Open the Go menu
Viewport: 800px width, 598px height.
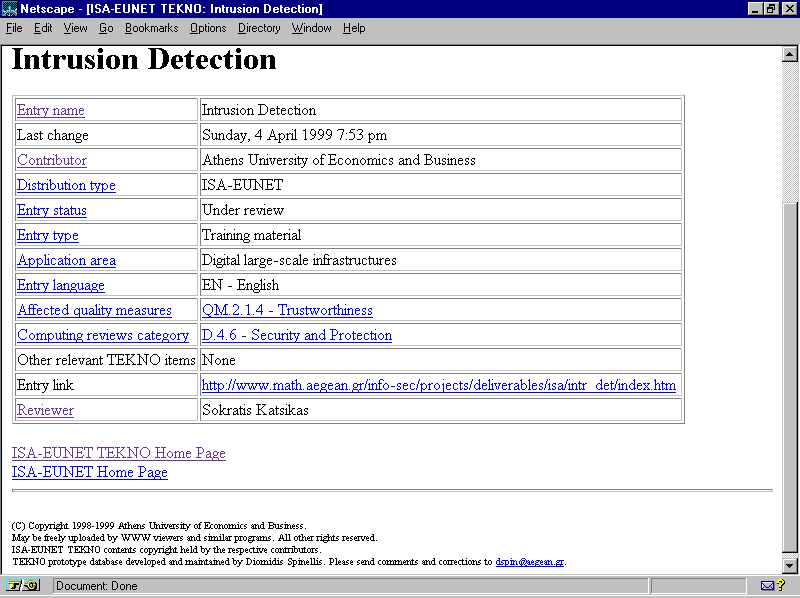(x=106, y=28)
